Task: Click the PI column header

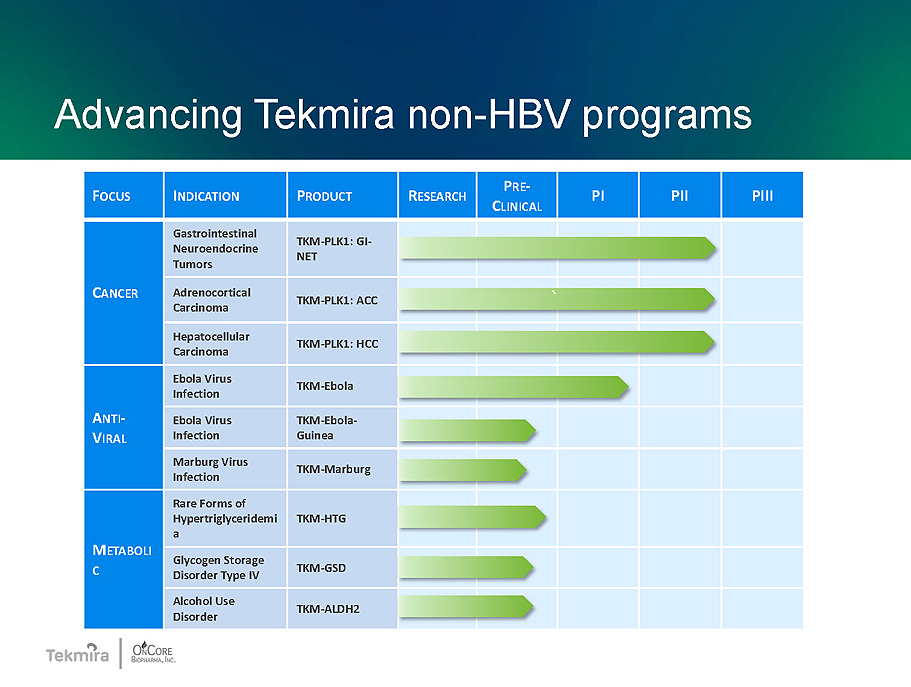Action: (x=598, y=195)
